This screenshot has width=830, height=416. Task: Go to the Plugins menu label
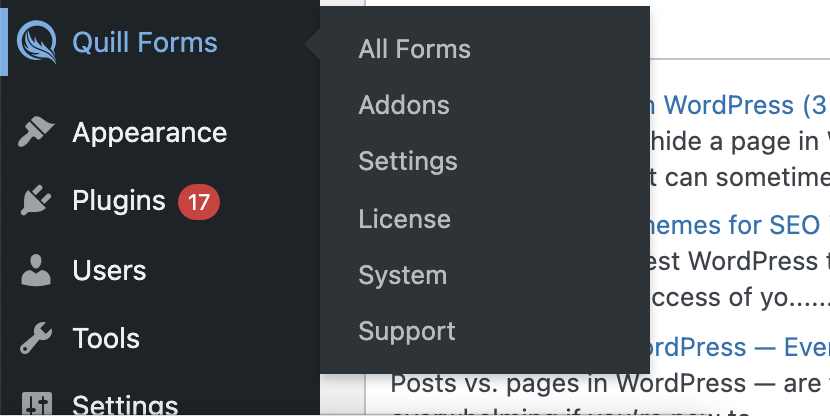click(x=119, y=201)
